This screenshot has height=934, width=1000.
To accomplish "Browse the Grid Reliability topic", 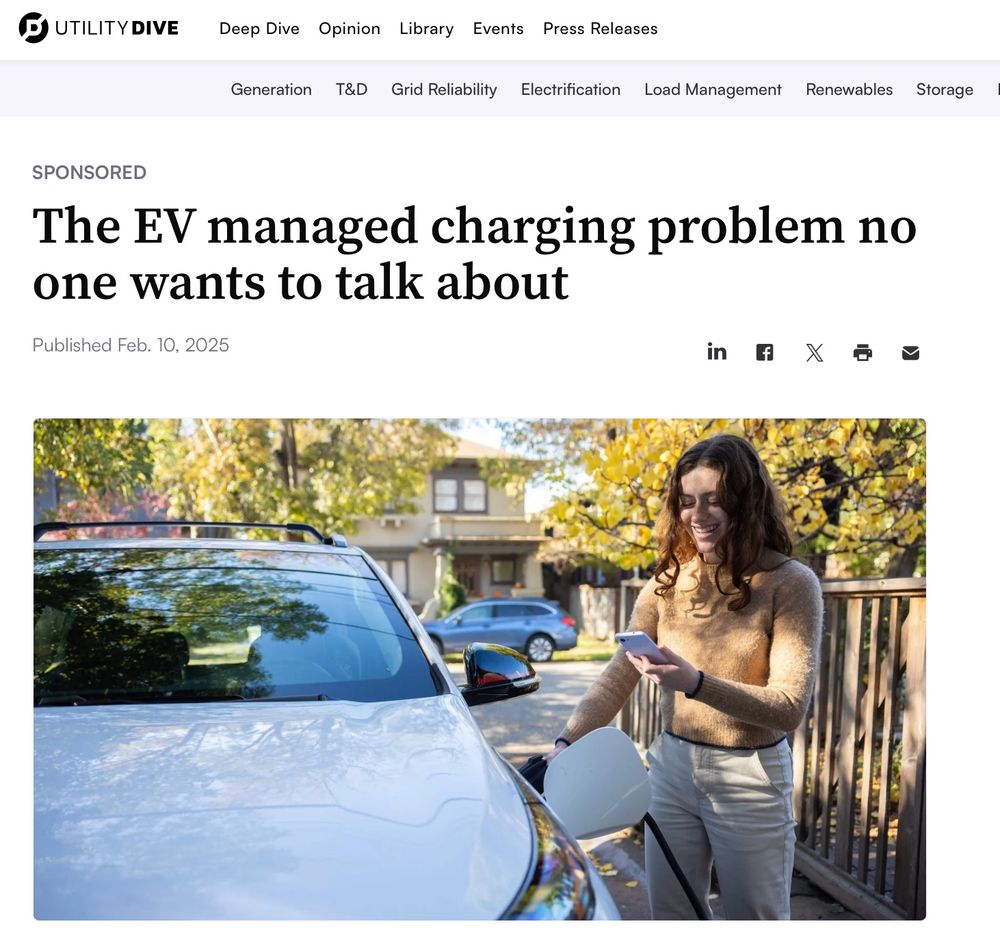I will click(444, 89).
